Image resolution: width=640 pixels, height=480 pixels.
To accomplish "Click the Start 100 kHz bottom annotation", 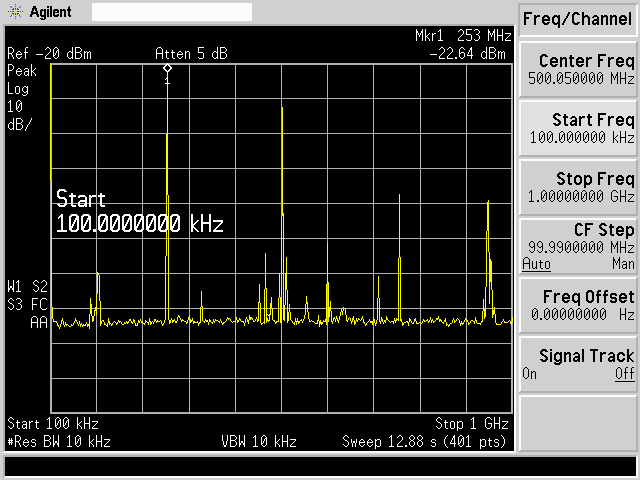I will point(53,424).
